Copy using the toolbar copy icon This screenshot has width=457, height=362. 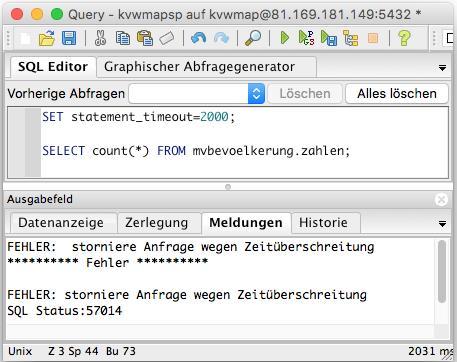[123, 38]
